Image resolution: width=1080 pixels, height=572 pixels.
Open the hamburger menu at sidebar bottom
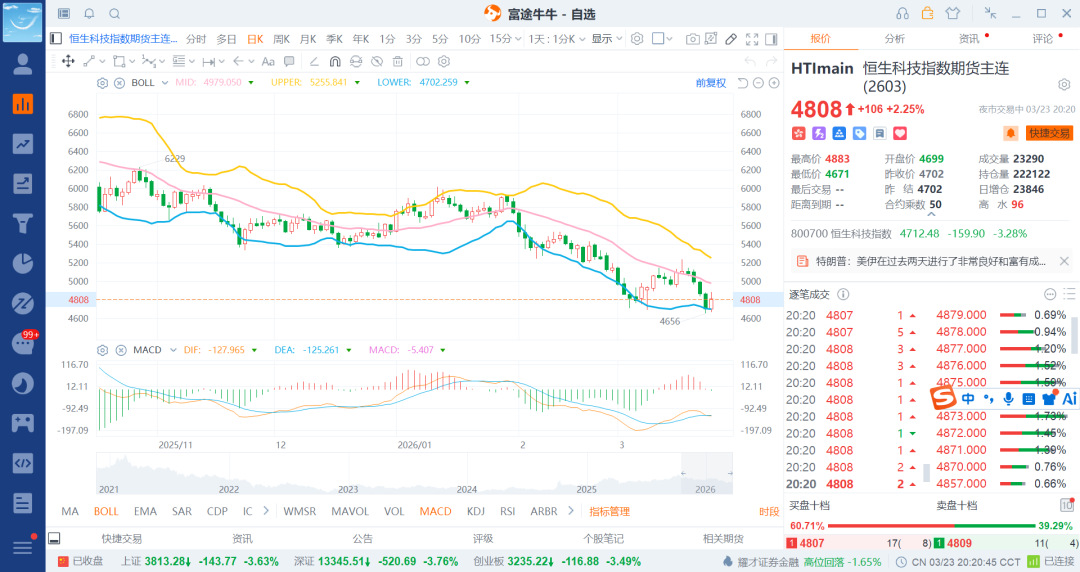tap(23, 547)
